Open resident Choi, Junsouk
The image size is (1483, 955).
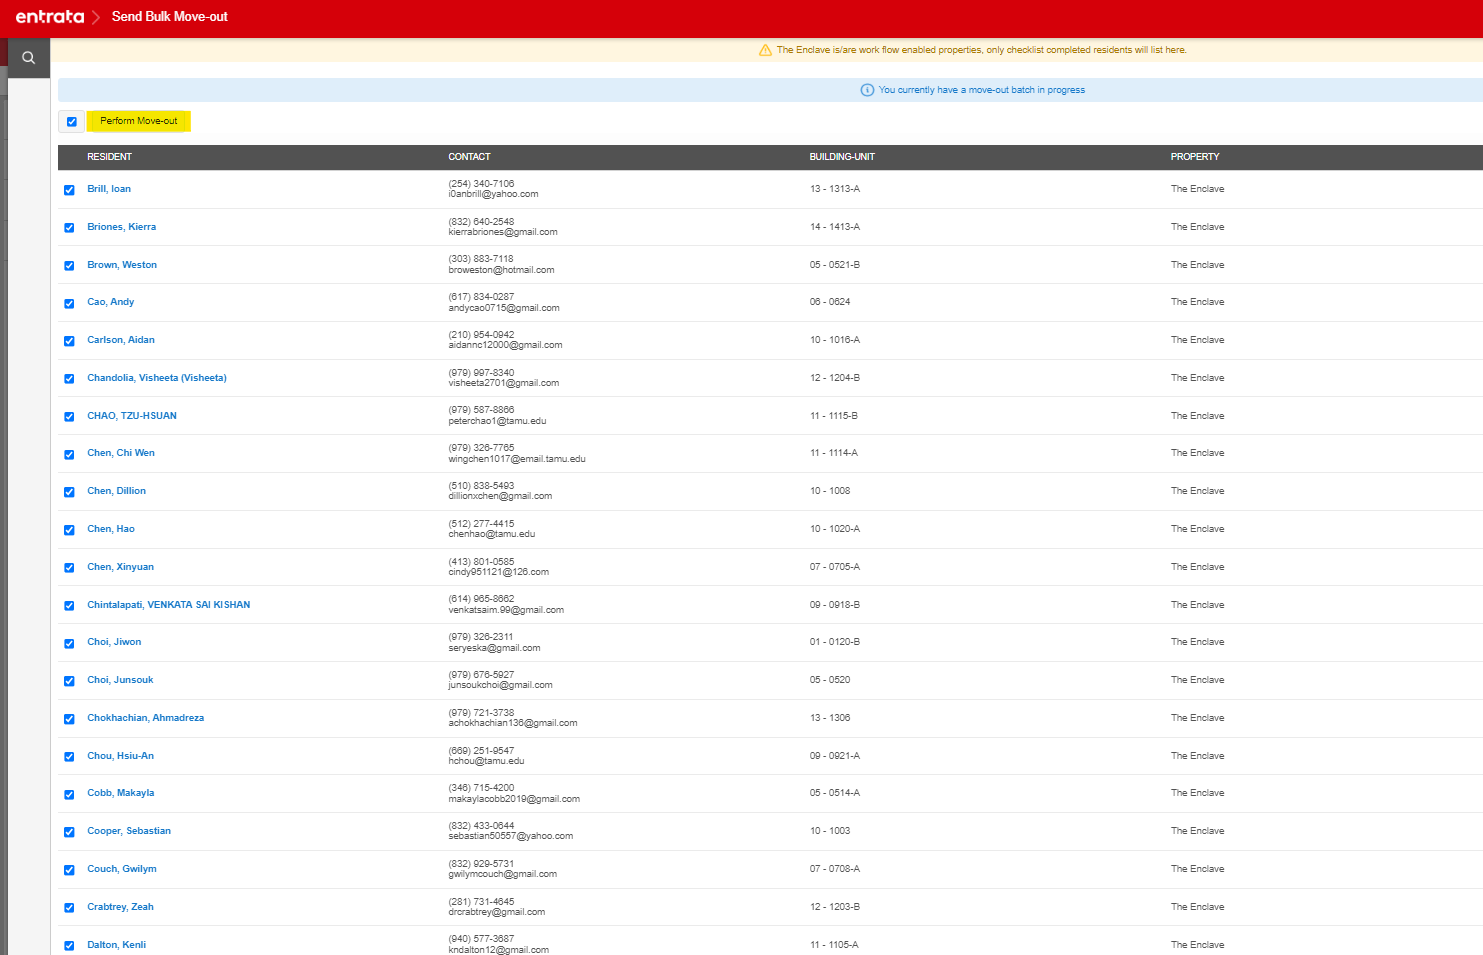click(x=120, y=680)
